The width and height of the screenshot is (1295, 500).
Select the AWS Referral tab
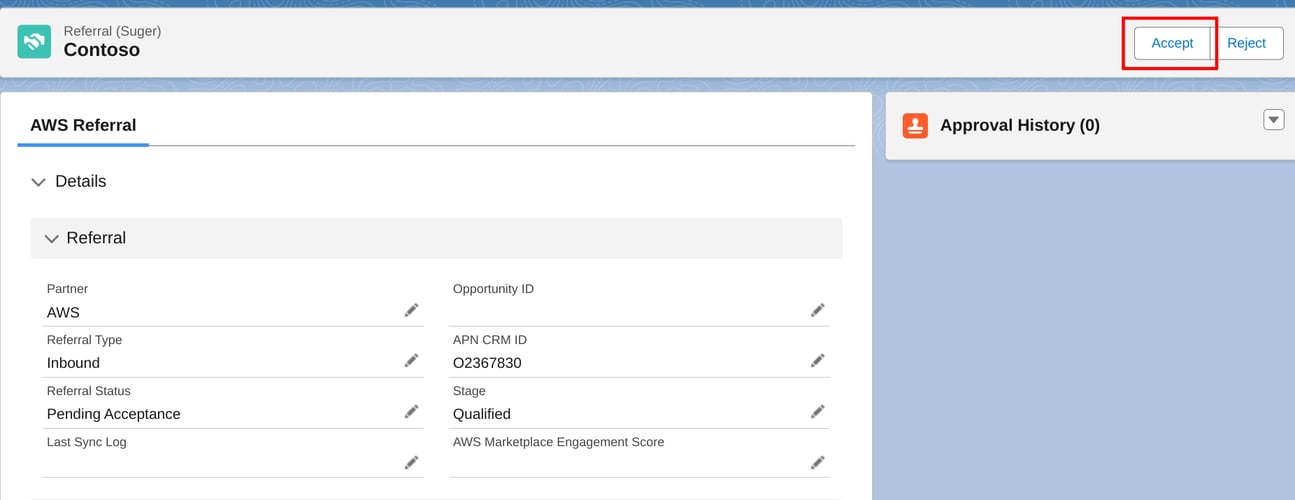83,125
